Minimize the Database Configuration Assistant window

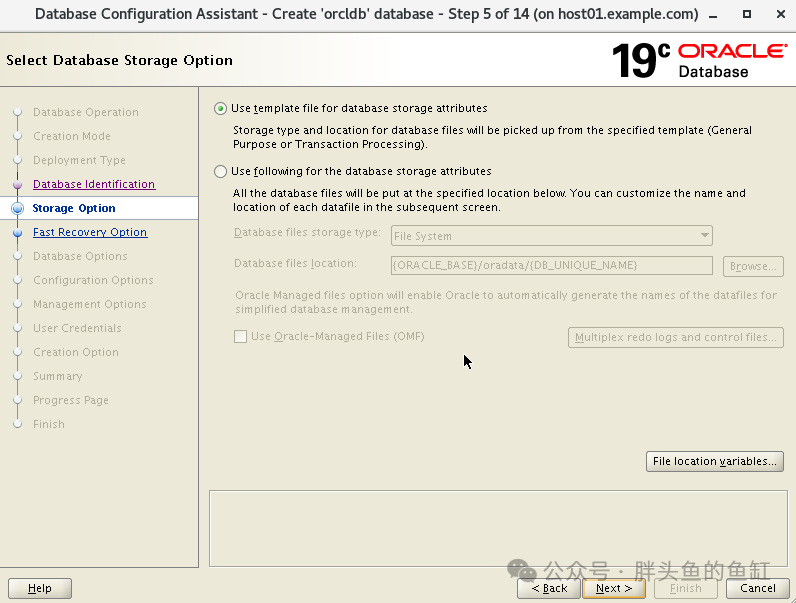point(713,15)
